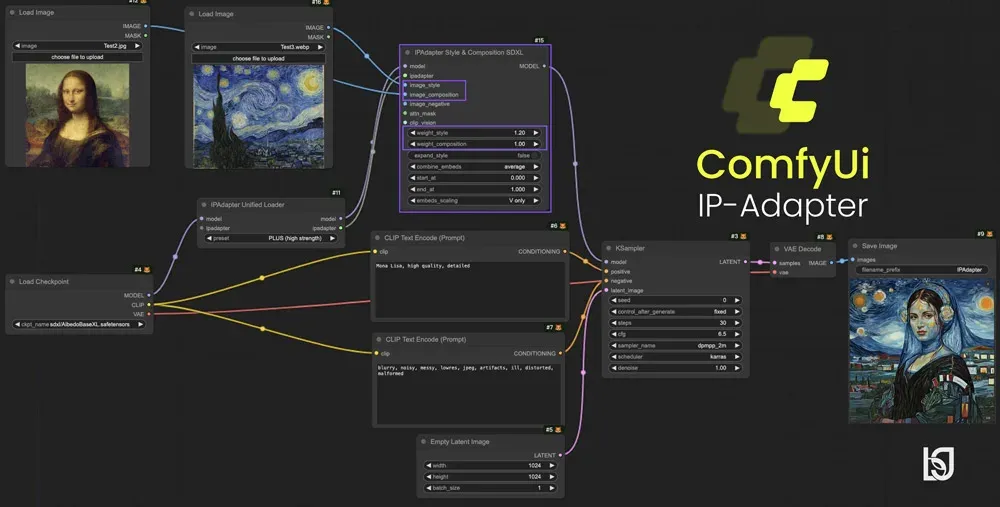Select the Mona Lisa image preview
Viewport: 1000px width, 507px height.
pyautogui.click(x=77, y=115)
